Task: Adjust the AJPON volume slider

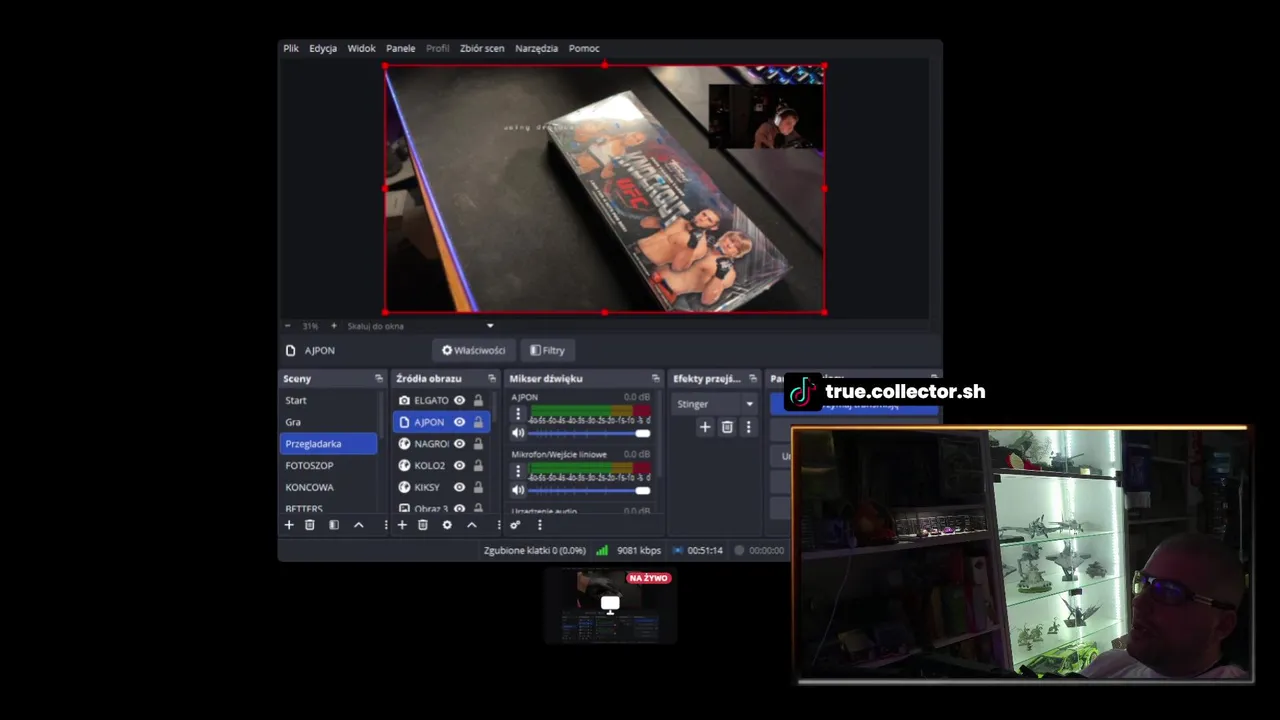Action: [589, 433]
